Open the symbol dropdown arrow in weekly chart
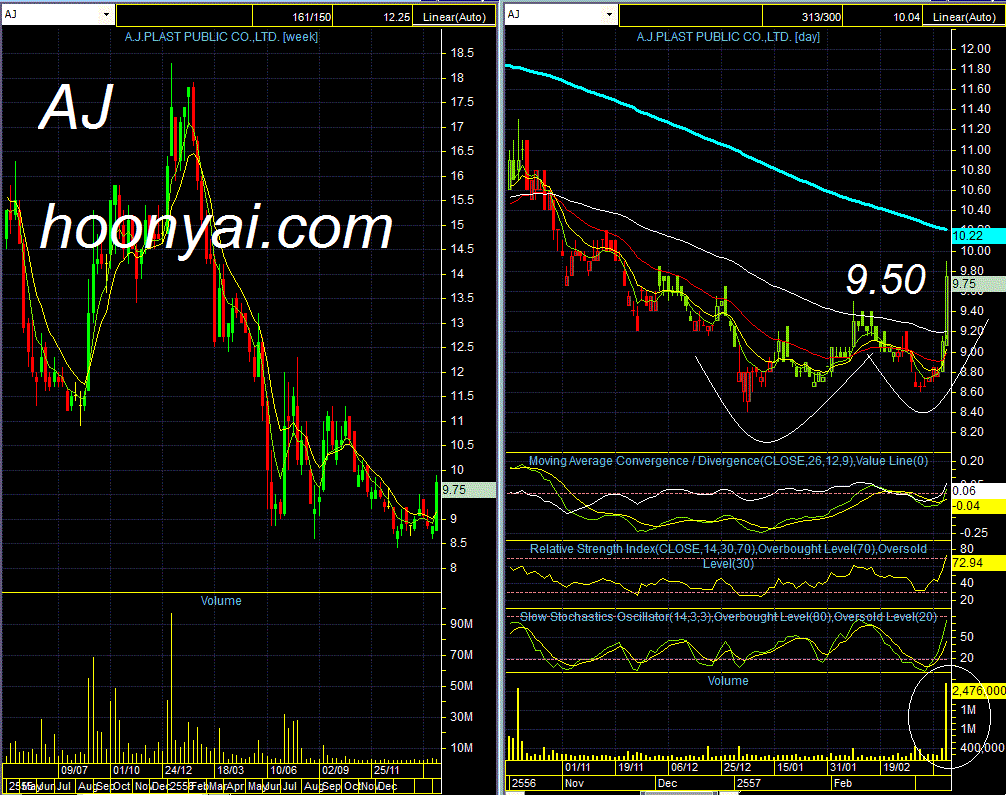Image resolution: width=1006 pixels, height=795 pixels. (107, 15)
